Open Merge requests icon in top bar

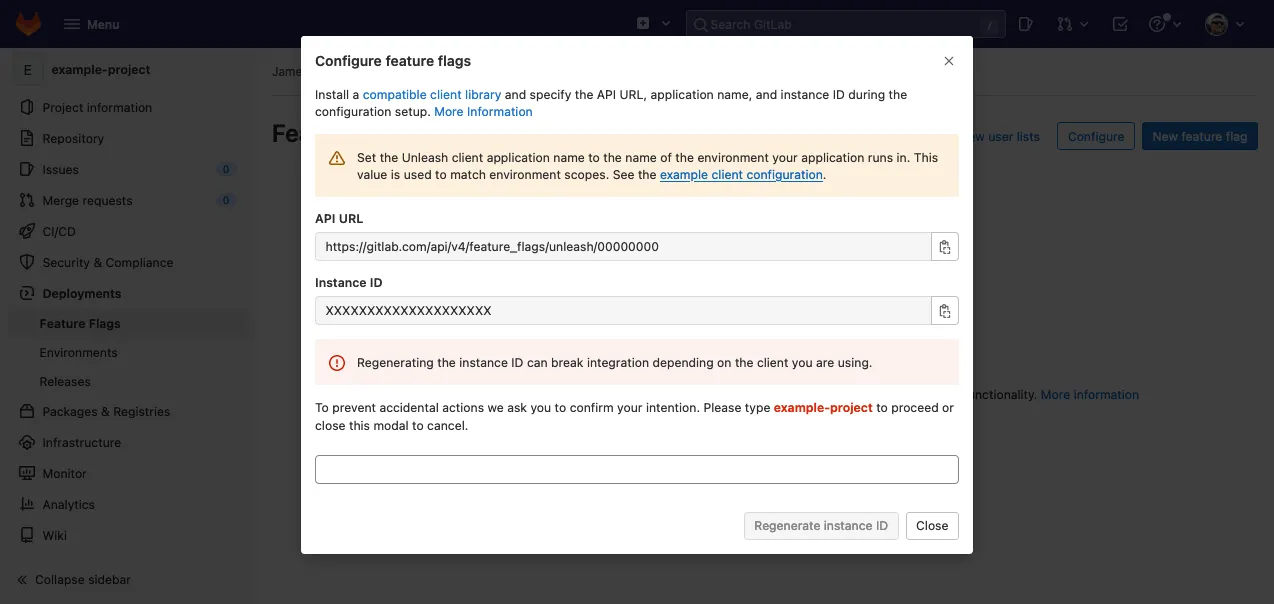[x=1071, y=24]
